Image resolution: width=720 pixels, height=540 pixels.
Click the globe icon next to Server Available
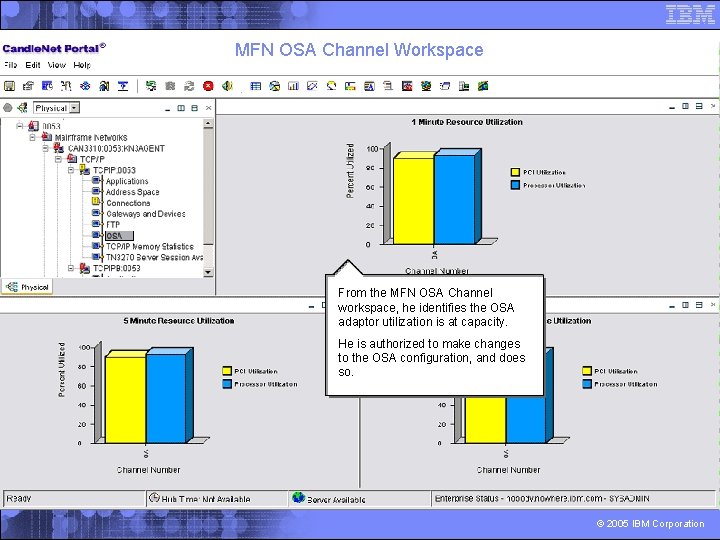[x=298, y=497]
